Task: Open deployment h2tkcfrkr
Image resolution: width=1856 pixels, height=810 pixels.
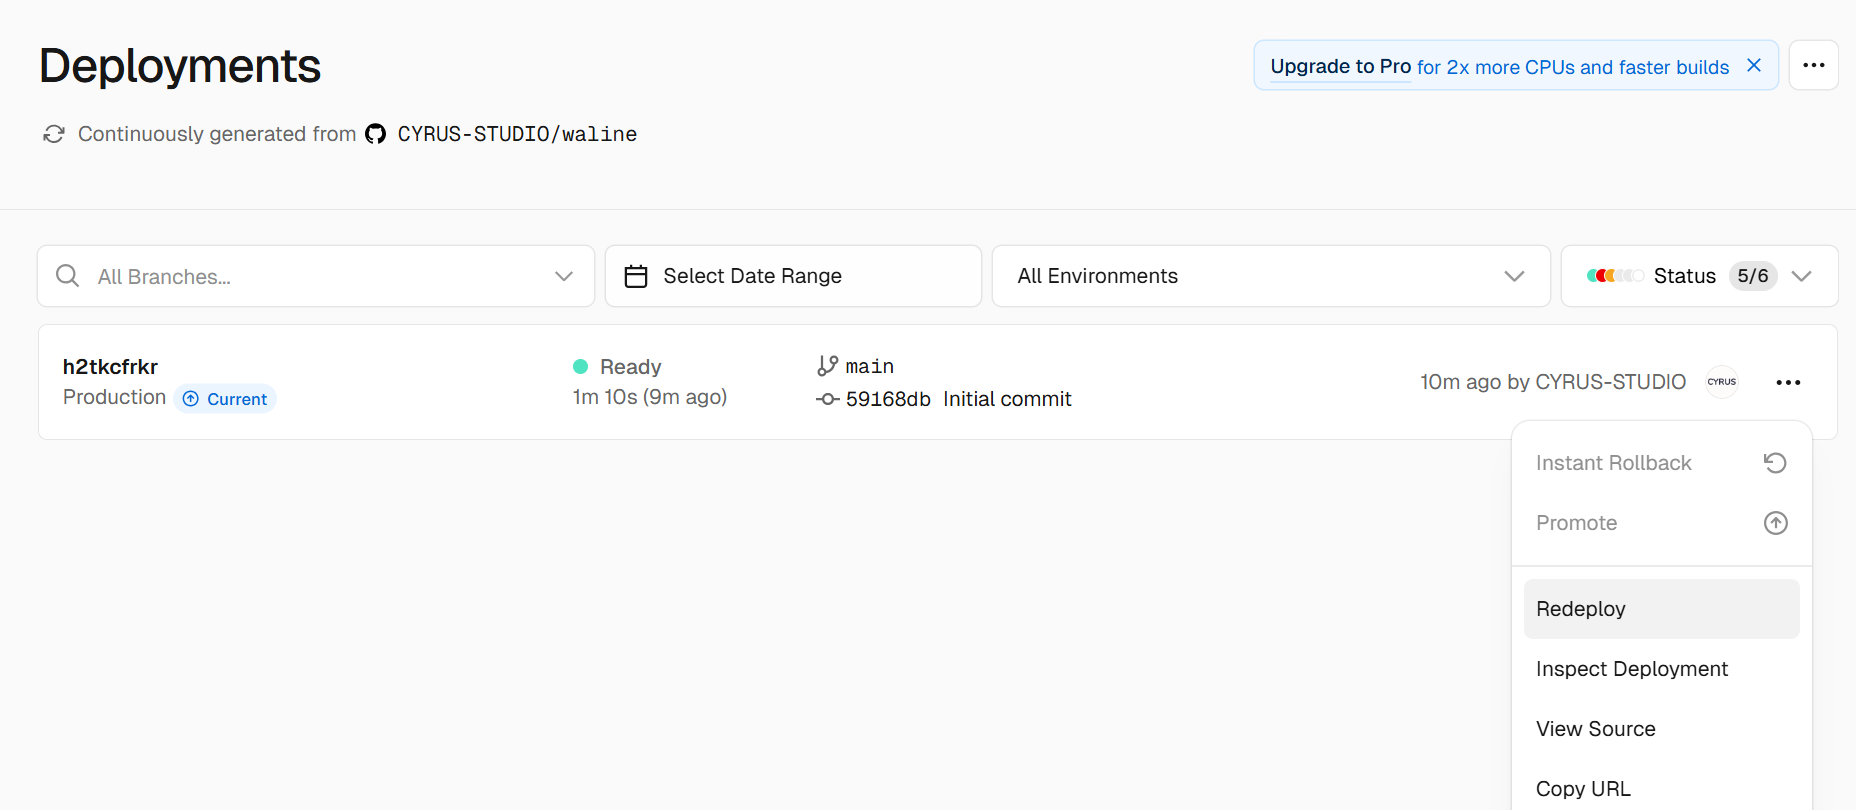Action: coord(110,367)
